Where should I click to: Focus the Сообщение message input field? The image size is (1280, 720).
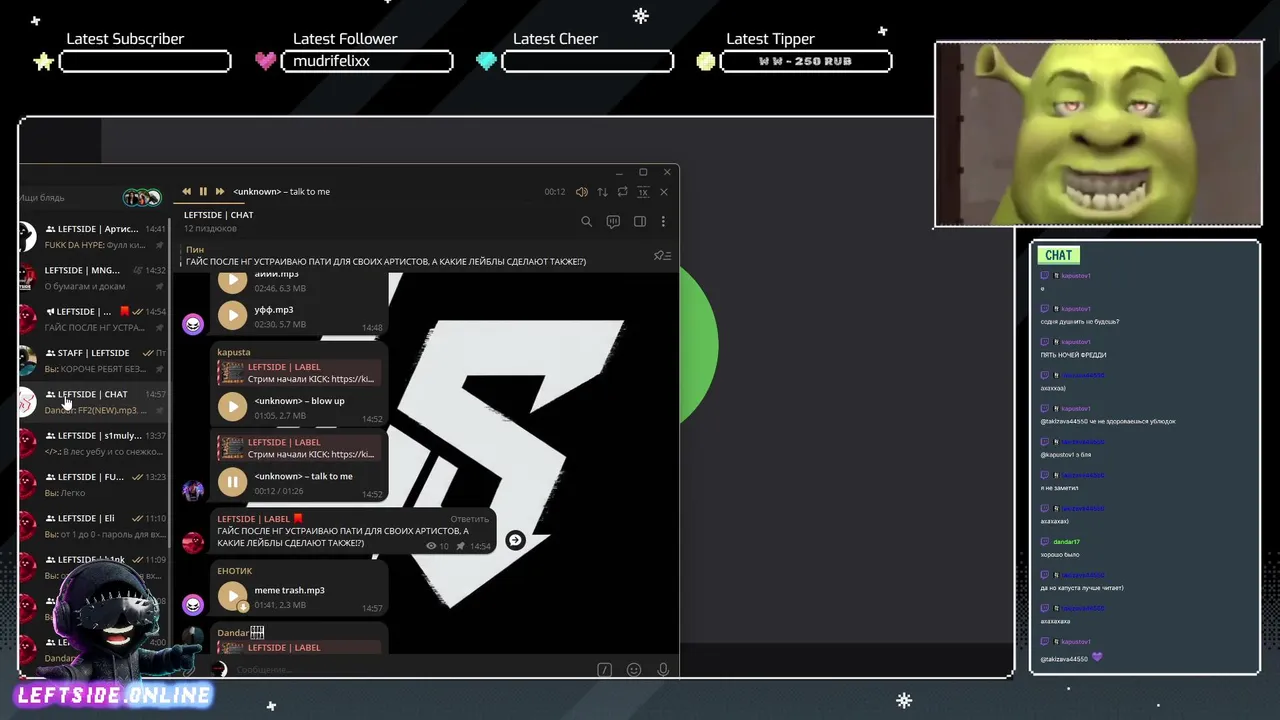pos(410,670)
